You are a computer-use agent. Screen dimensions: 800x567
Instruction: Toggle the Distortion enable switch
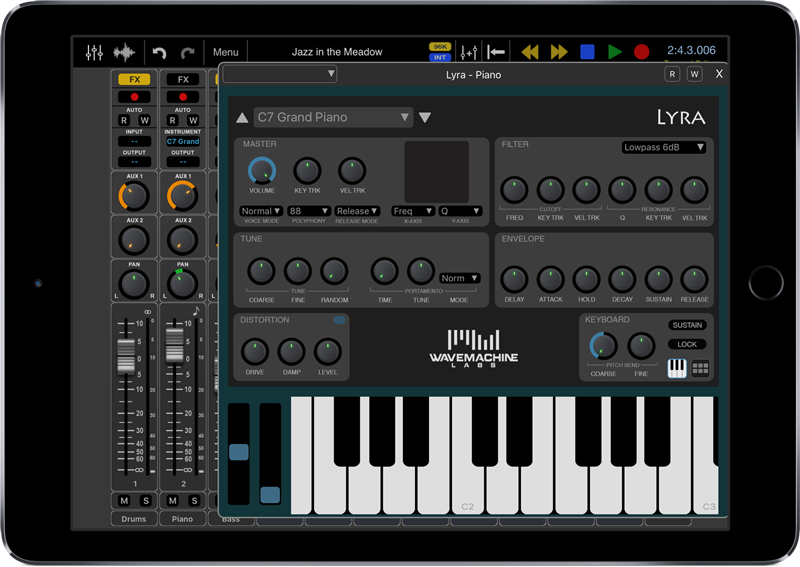click(339, 321)
